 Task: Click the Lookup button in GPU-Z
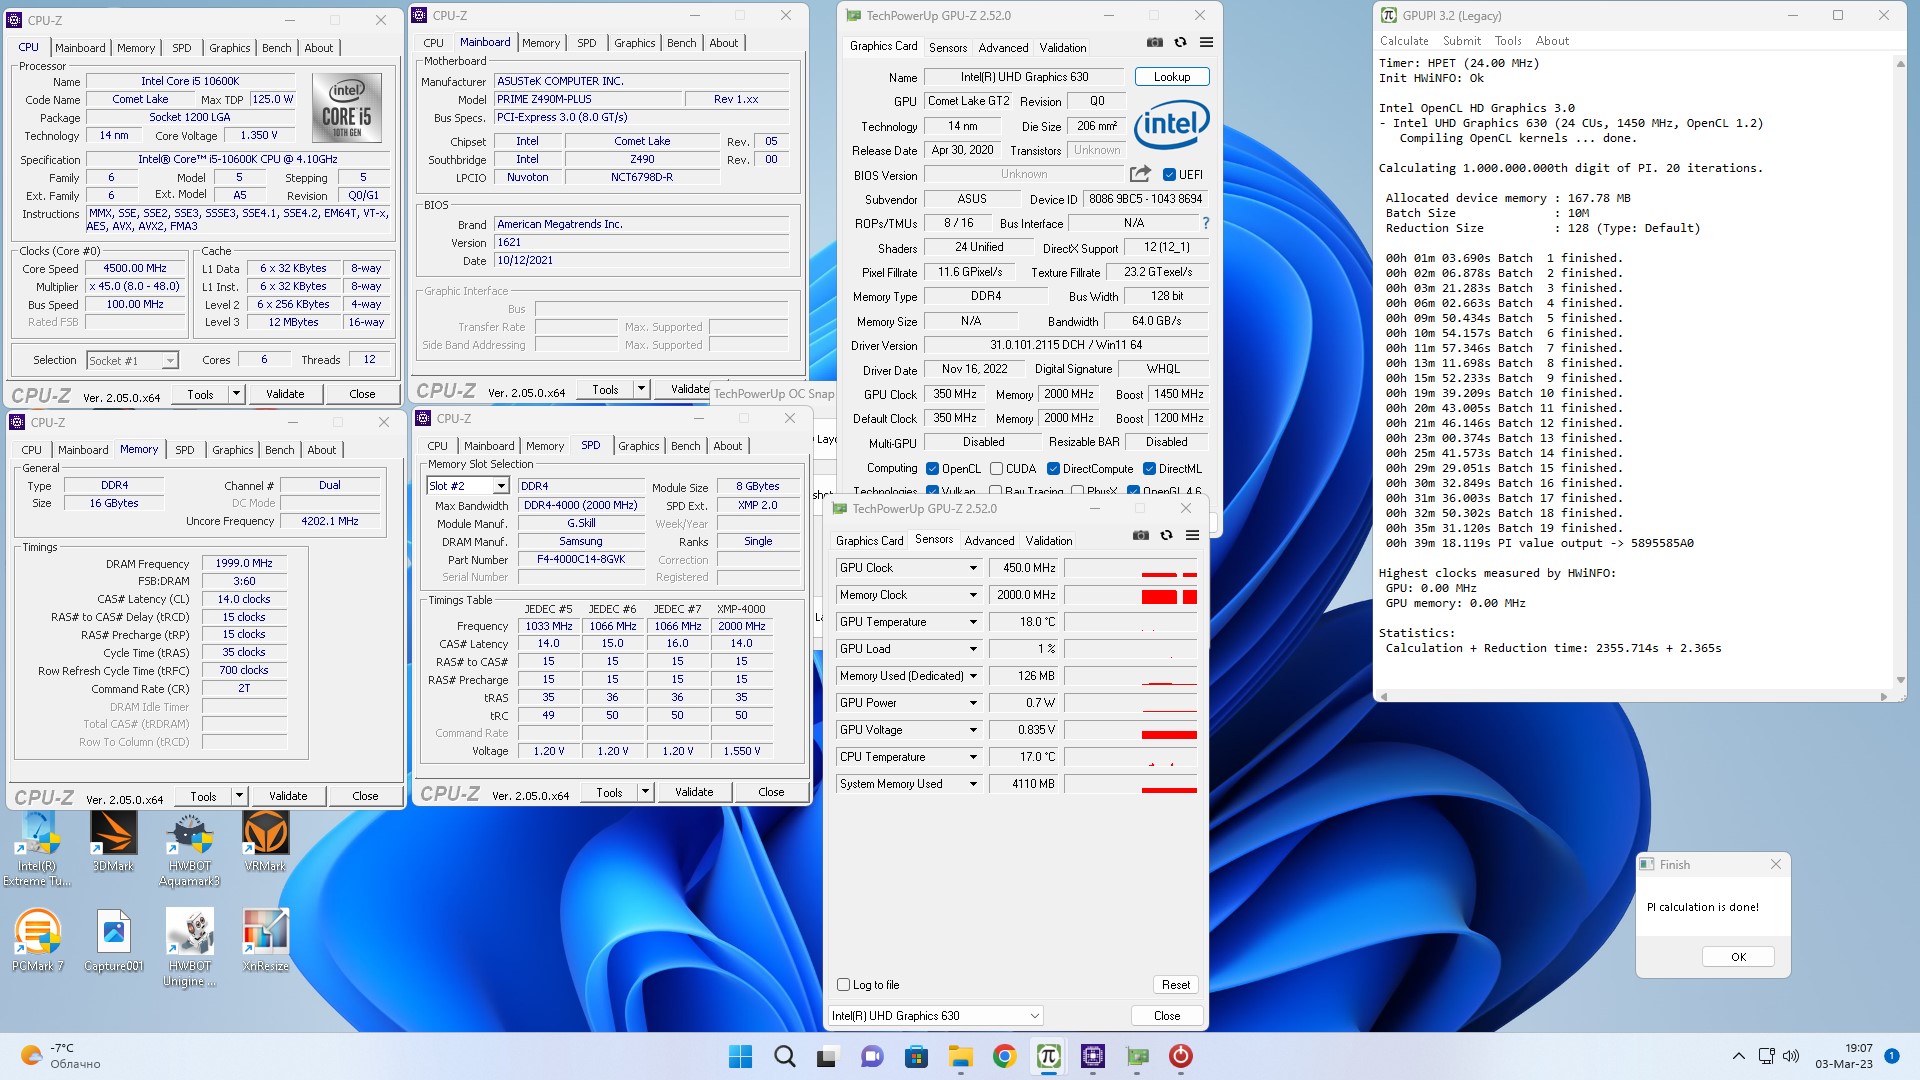point(1172,77)
